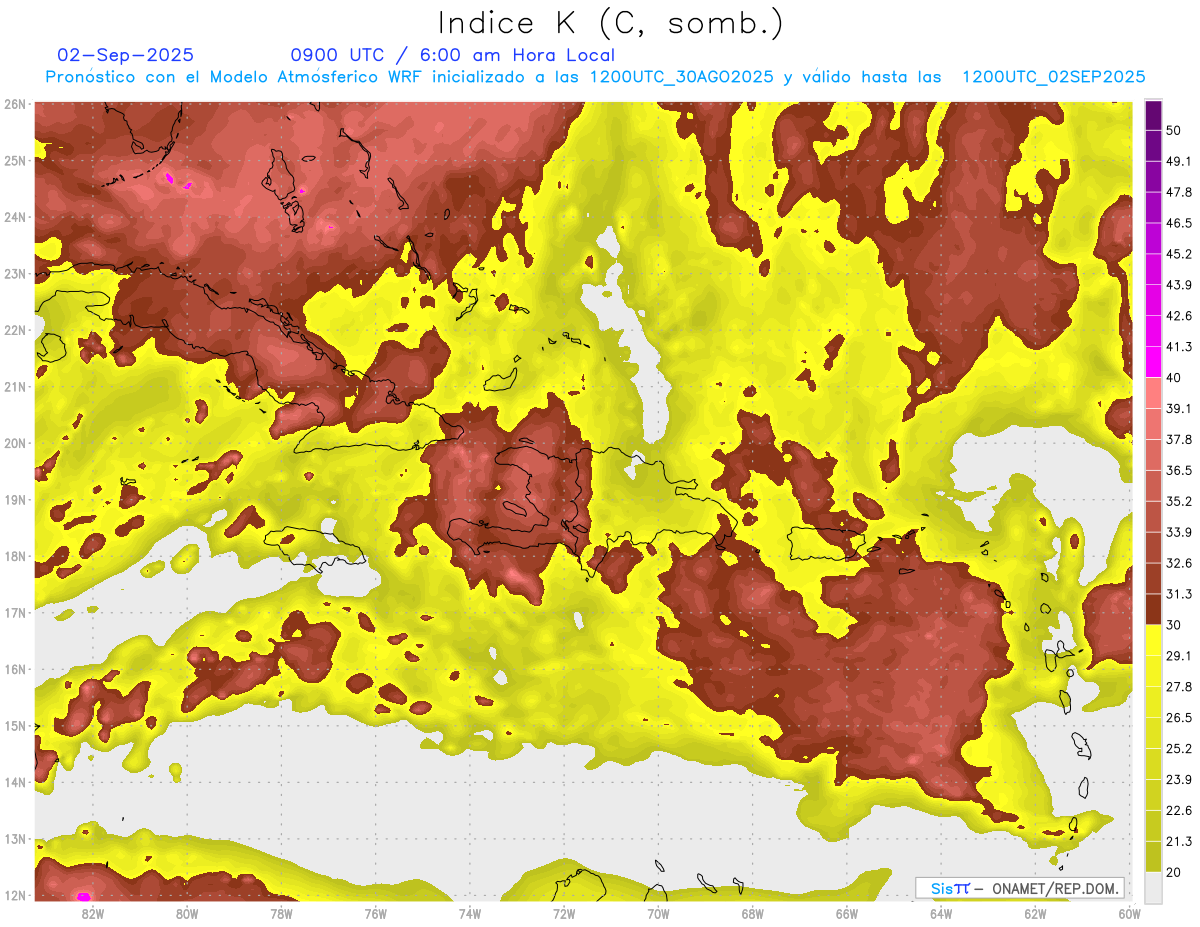Viewport: 1200px width, 927px height.
Task: Click the color scale value "21.3"
Action: [1178, 842]
